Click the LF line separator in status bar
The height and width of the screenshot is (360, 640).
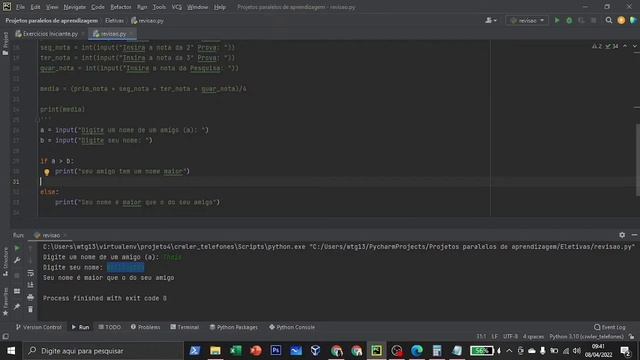tap(494, 337)
